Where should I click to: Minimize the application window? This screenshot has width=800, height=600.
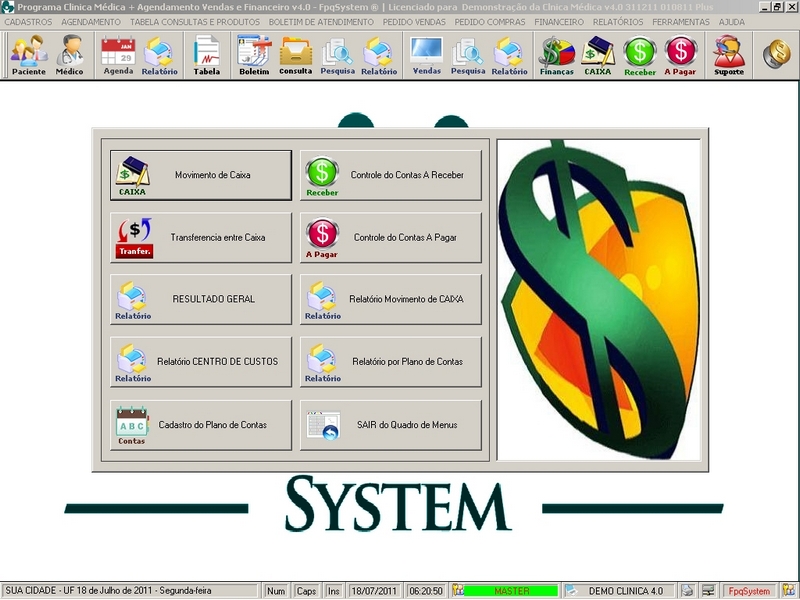click(764, 7)
